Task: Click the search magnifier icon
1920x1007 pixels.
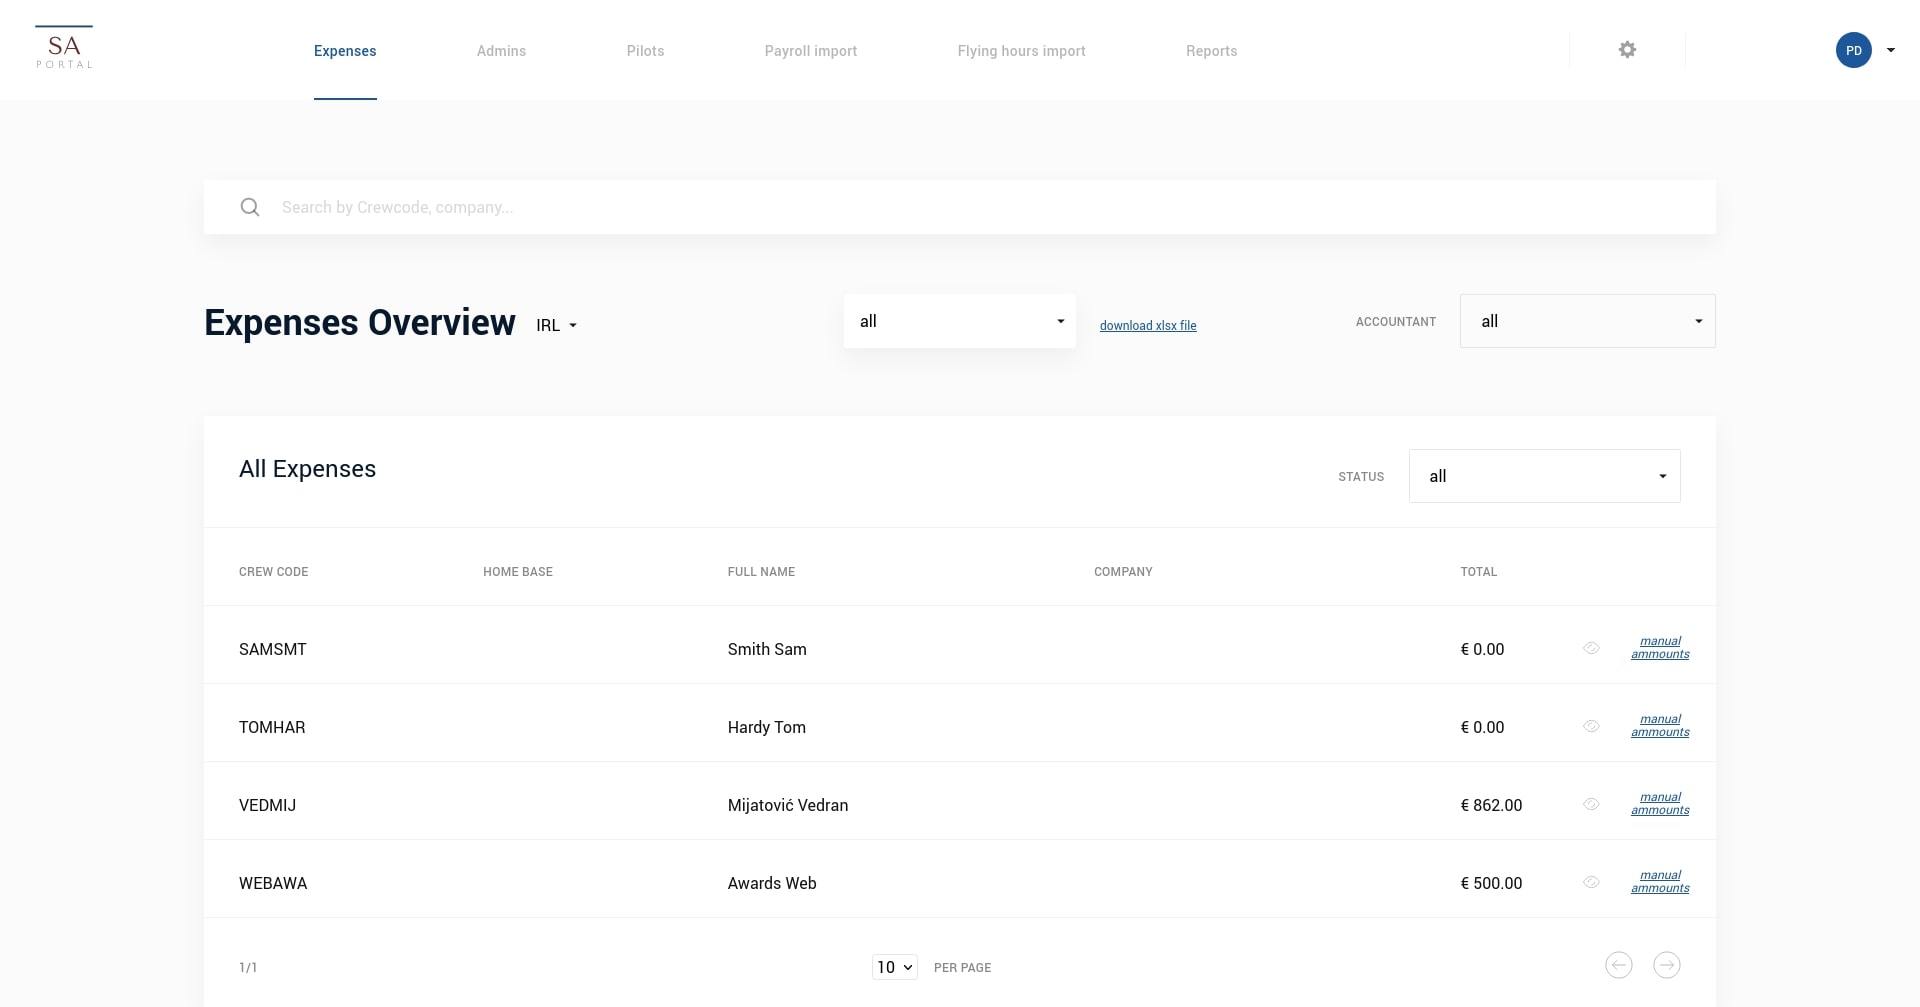Action: (x=250, y=207)
